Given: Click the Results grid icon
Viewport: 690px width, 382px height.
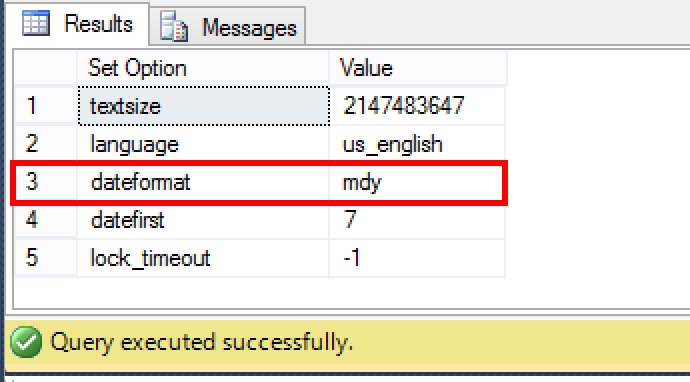Looking at the screenshot, I should [x=36, y=23].
